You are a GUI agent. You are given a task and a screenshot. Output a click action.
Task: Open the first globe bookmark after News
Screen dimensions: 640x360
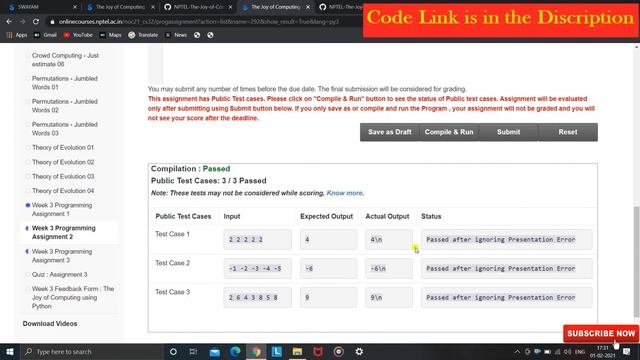click(x=197, y=35)
